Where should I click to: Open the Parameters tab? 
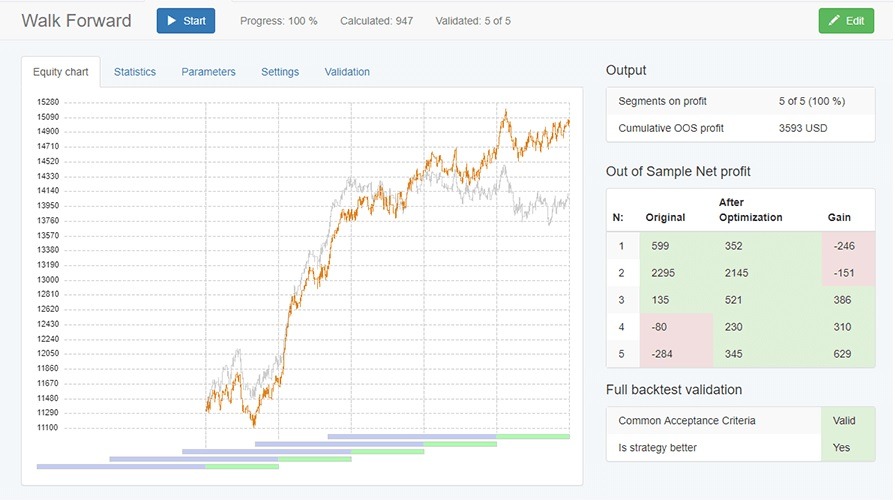coord(208,72)
